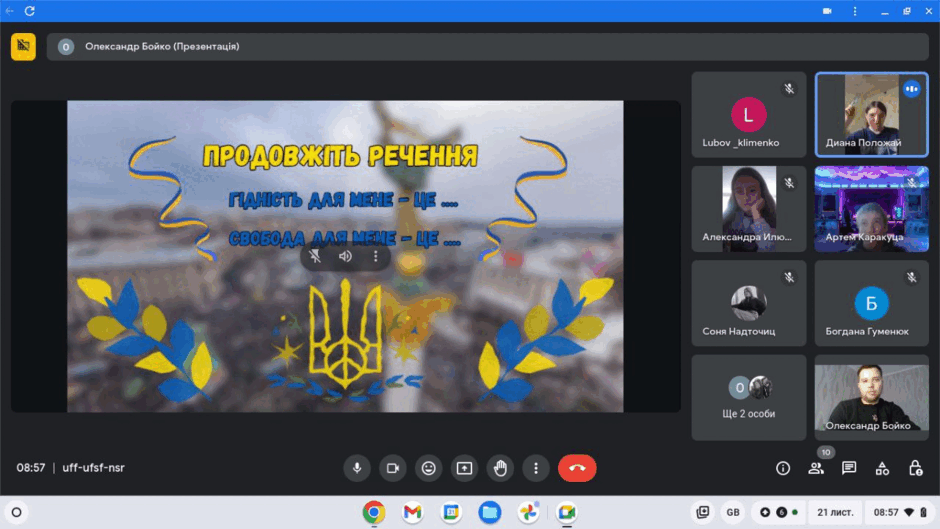Open quick settings at the 08:57 clock
The height and width of the screenshot is (529, 940).
[899, 512]
